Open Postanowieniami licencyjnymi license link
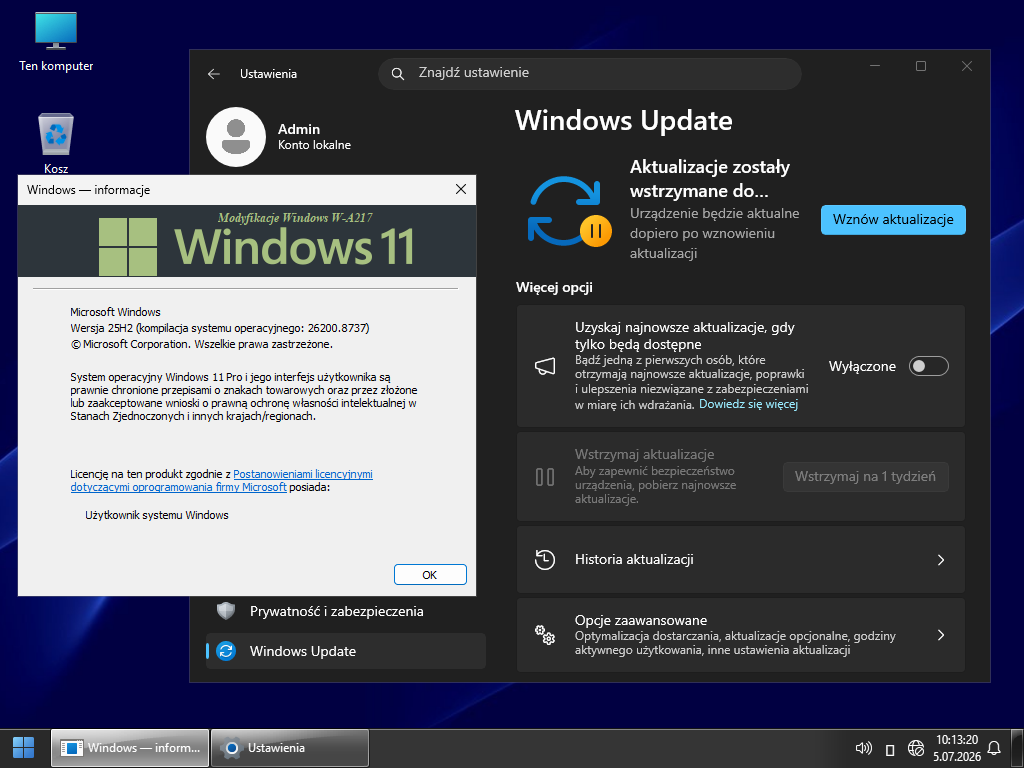This screenshot has height=768, width=1024. [x=303, y=474]
